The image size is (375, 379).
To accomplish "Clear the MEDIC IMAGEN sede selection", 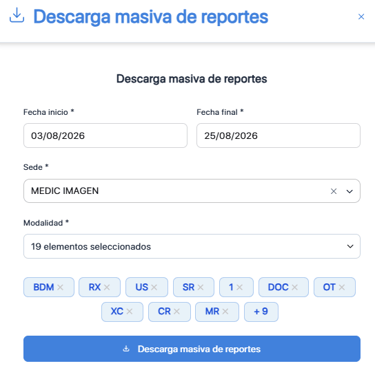I will (334, 191).
